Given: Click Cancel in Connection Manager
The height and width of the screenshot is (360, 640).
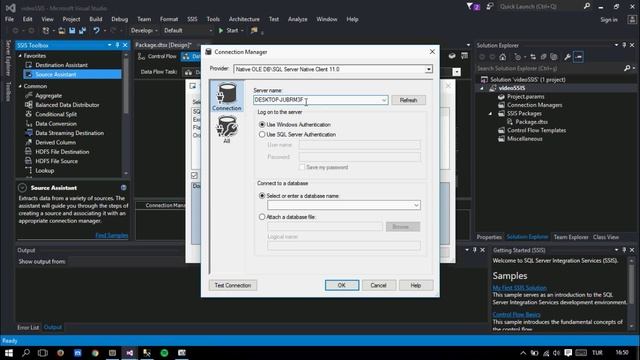Looking at the screenshot, I should (378, 285).
